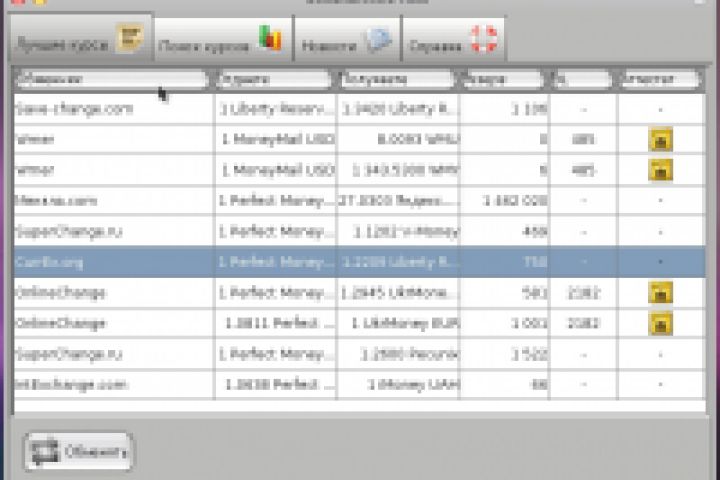Click reserve value 1 682 028

[x=515, y=201]
